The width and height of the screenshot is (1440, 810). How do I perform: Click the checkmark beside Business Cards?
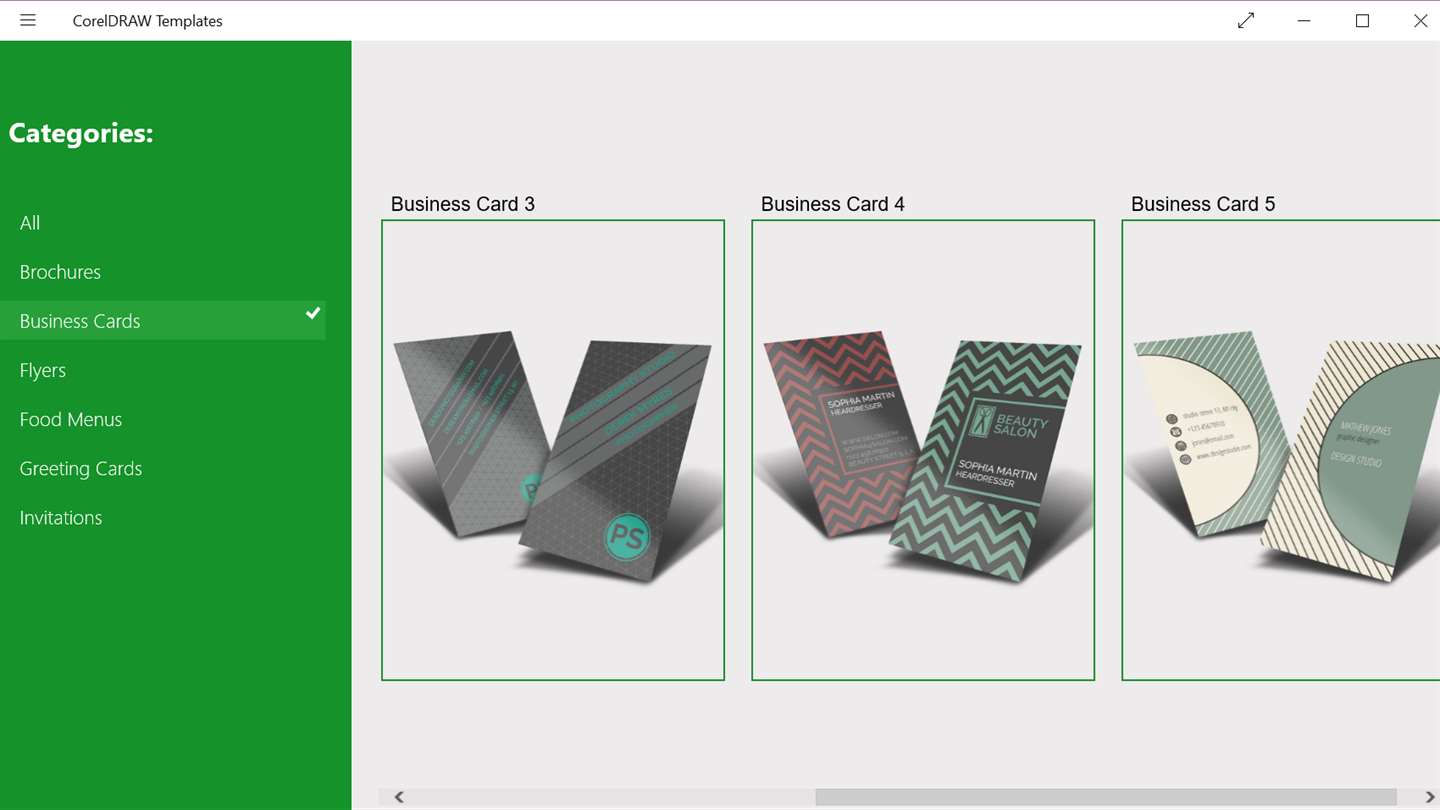point(313,313)
